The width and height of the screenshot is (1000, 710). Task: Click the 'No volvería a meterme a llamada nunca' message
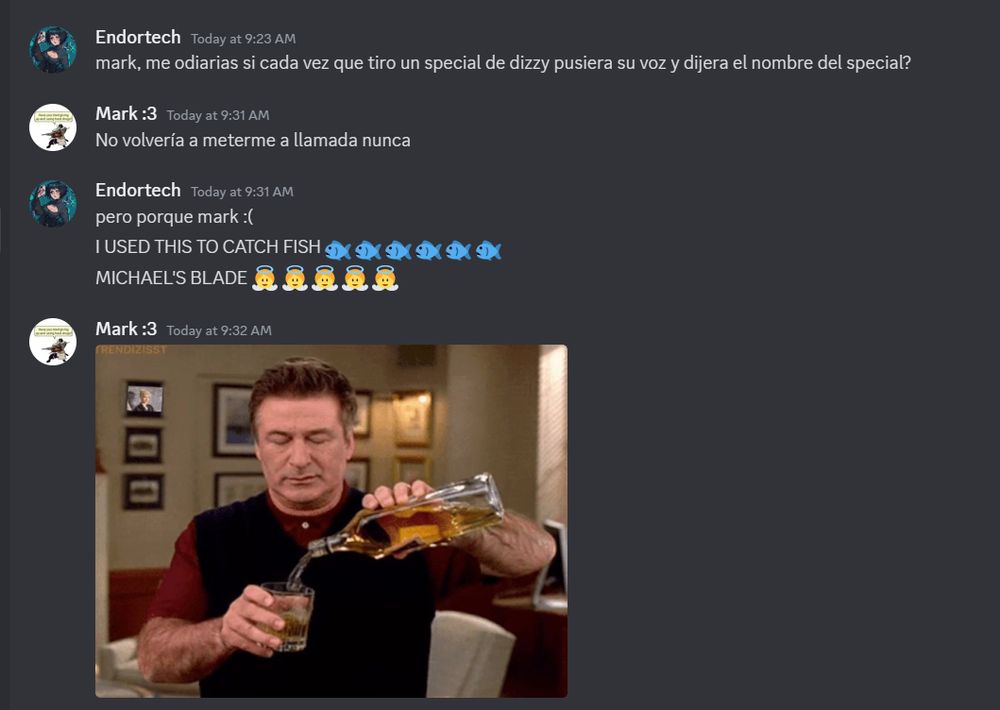click(253, 140)
